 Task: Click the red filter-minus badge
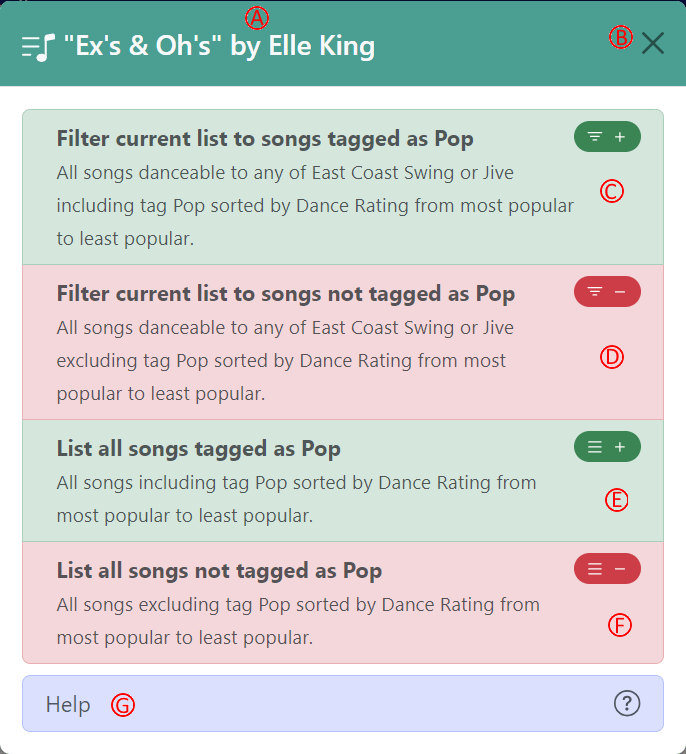607,291
